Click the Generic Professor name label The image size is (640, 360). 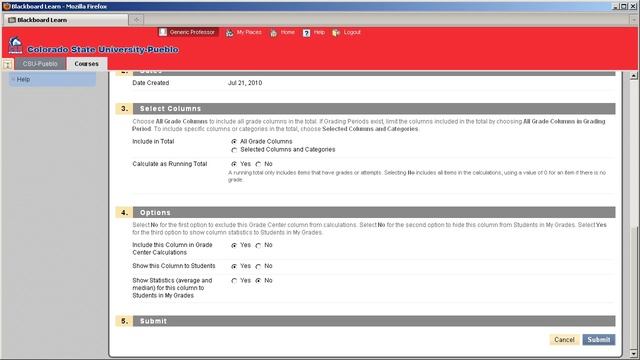[x=192, y=32]
